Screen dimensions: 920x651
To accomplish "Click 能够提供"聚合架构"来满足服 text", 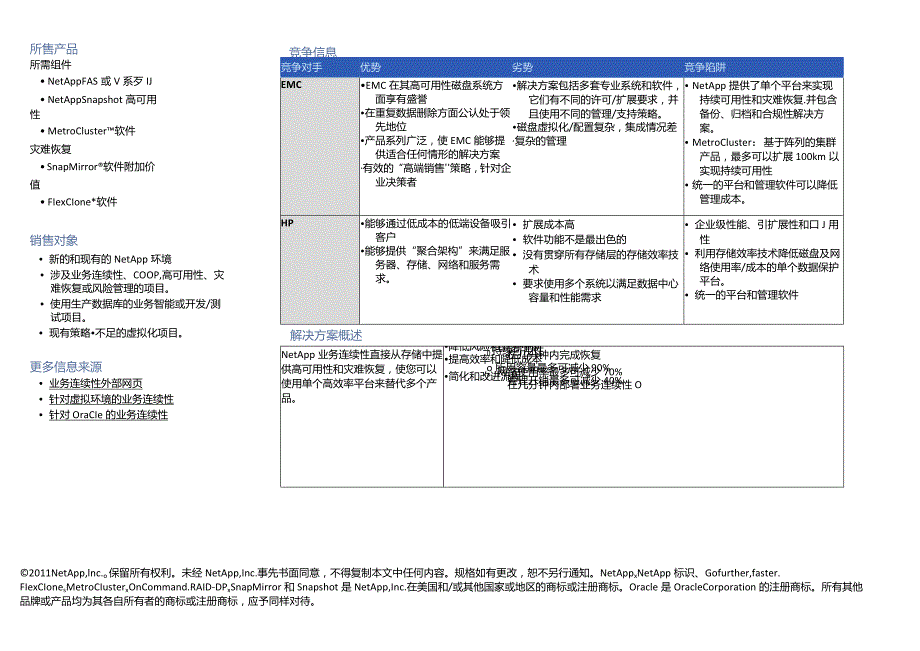I will click(437, 251).
